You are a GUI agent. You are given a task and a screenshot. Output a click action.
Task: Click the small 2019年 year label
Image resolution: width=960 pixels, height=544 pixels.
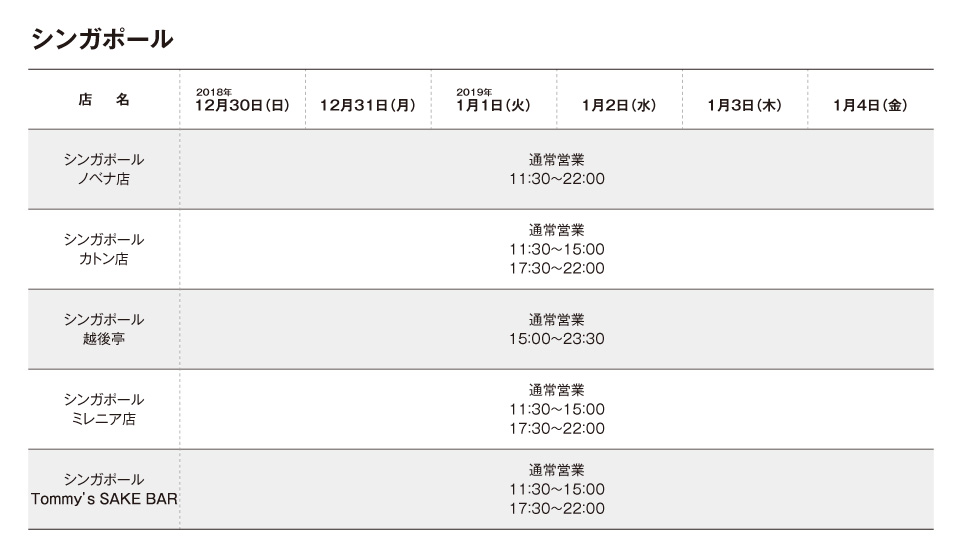tap(474, 91)
